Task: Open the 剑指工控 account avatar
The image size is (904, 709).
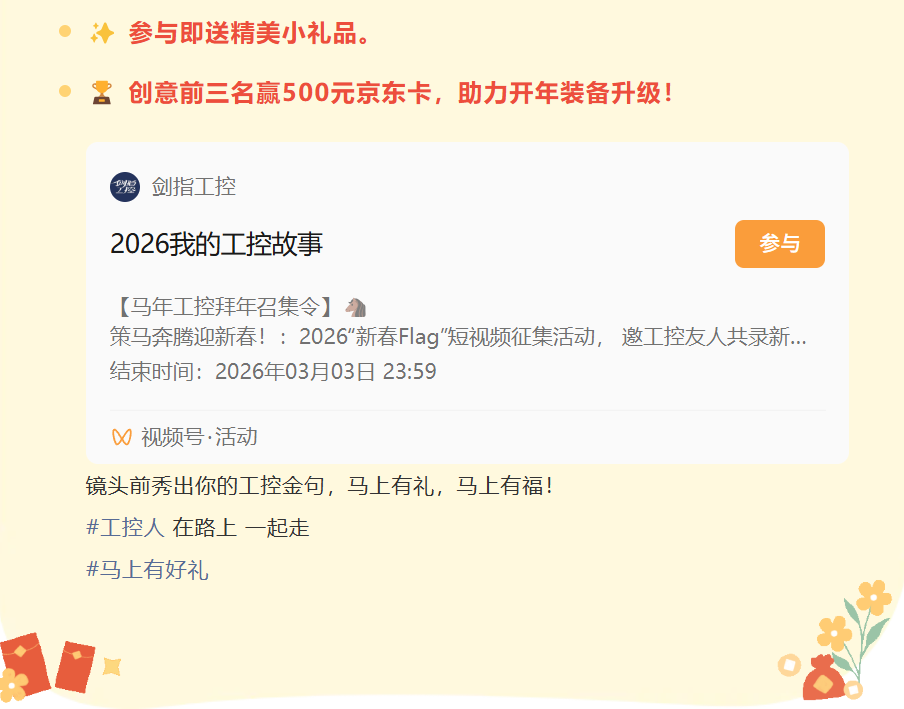Action: 125,187
